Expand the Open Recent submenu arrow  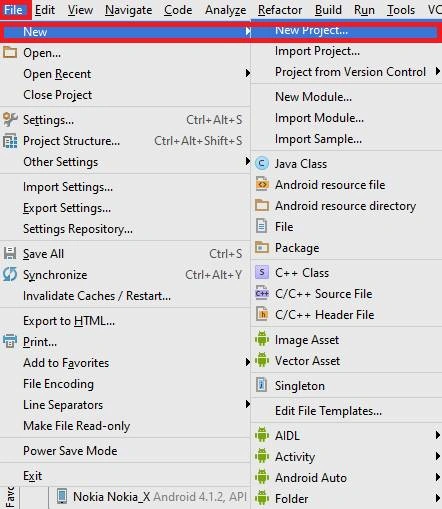247,73
